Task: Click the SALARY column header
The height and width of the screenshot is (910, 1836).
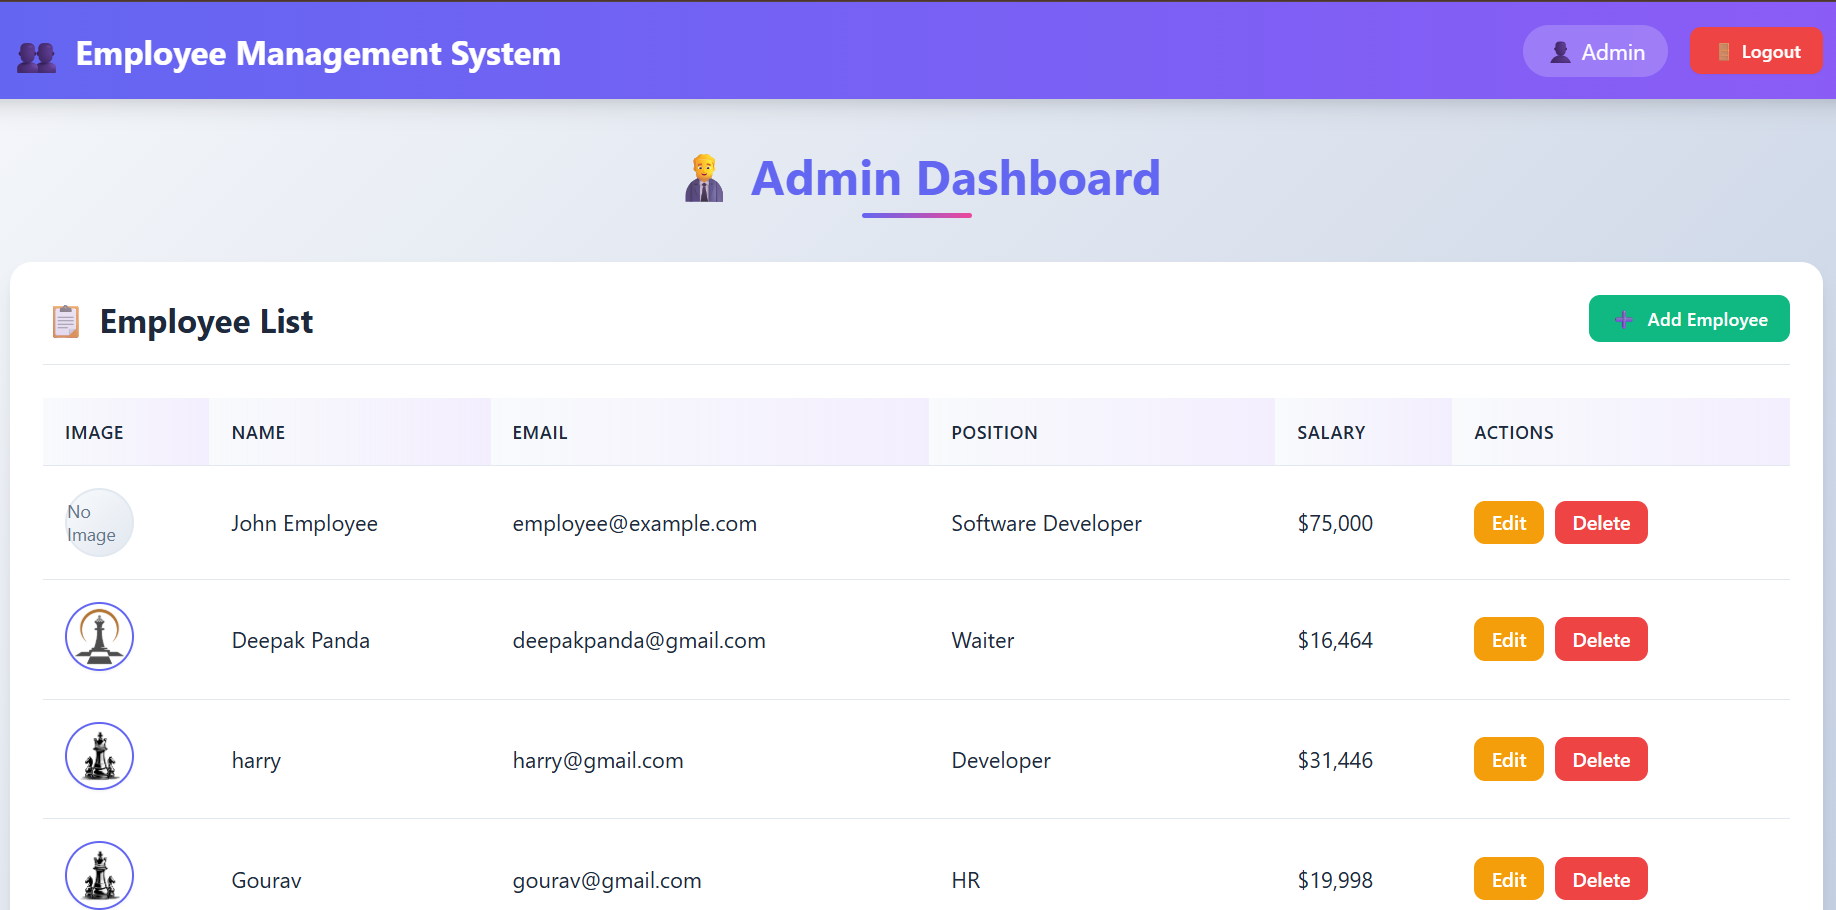Action: [x=1331, y=432]
